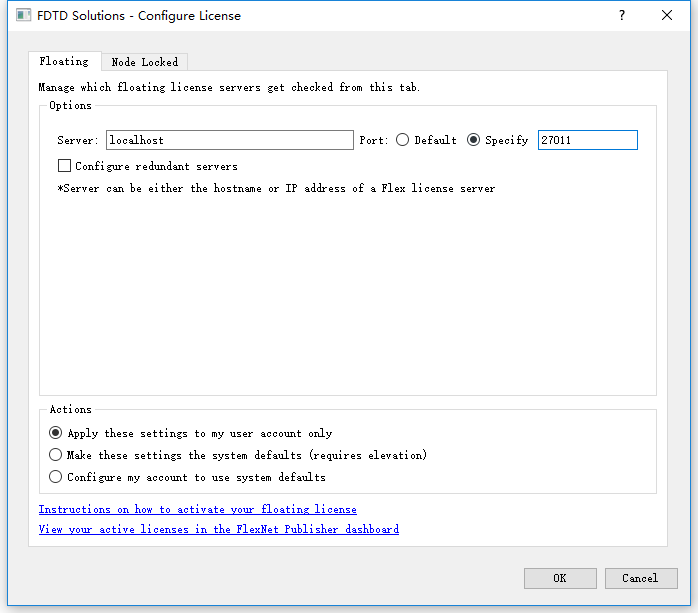The height and width of the screenshot is (613, 698).
Task: Enable Configure redundant servers checkbox
Action: [x=65, y=166]
